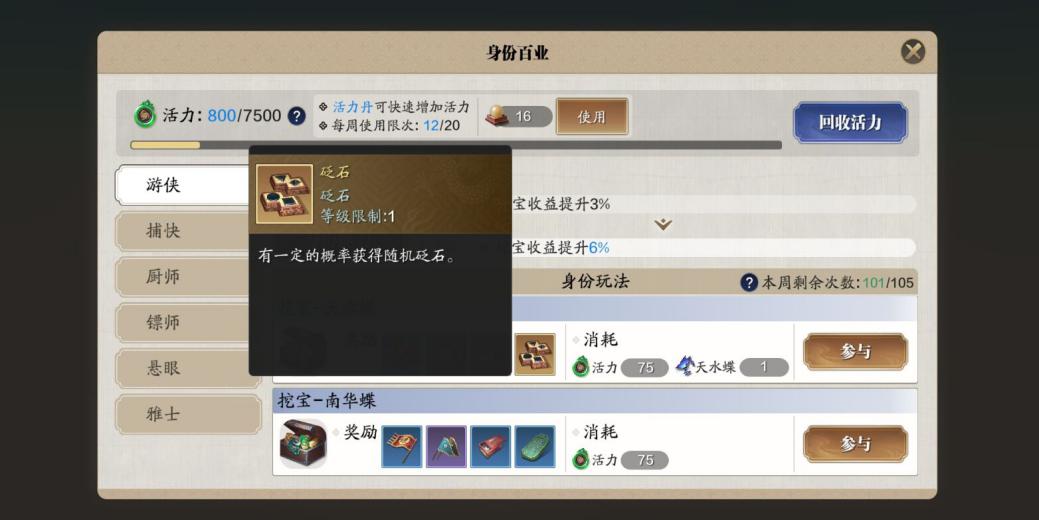Click the treasure chest icon for 挖宝-南华蝶
The image size is (1039, 520).
tap(303, 444)
